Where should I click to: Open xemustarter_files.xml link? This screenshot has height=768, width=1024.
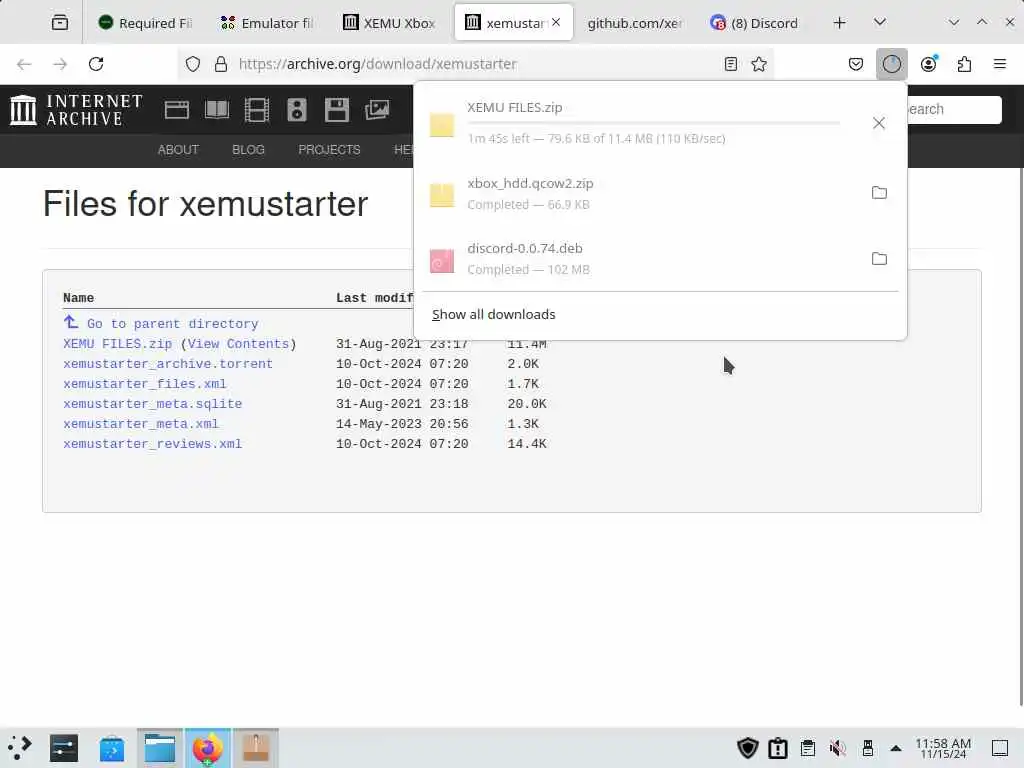144,384
